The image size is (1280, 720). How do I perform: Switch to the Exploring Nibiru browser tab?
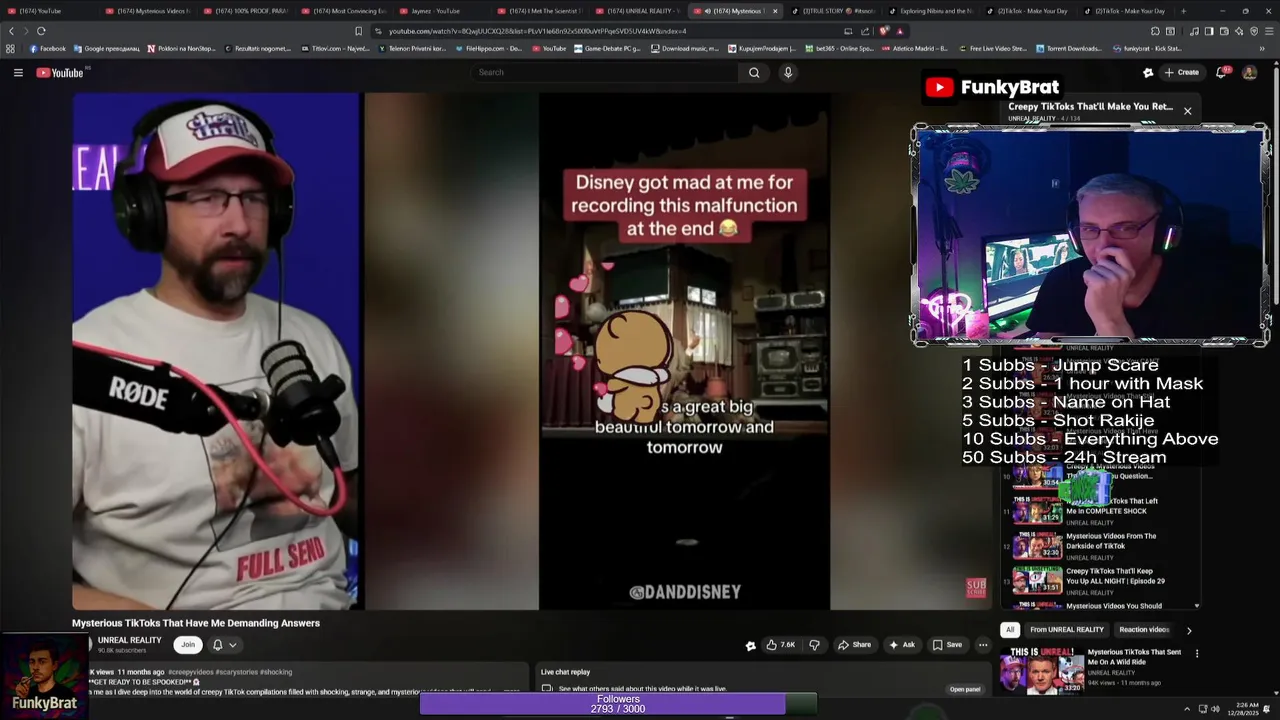pyautogui.click(x=930, y=11)
